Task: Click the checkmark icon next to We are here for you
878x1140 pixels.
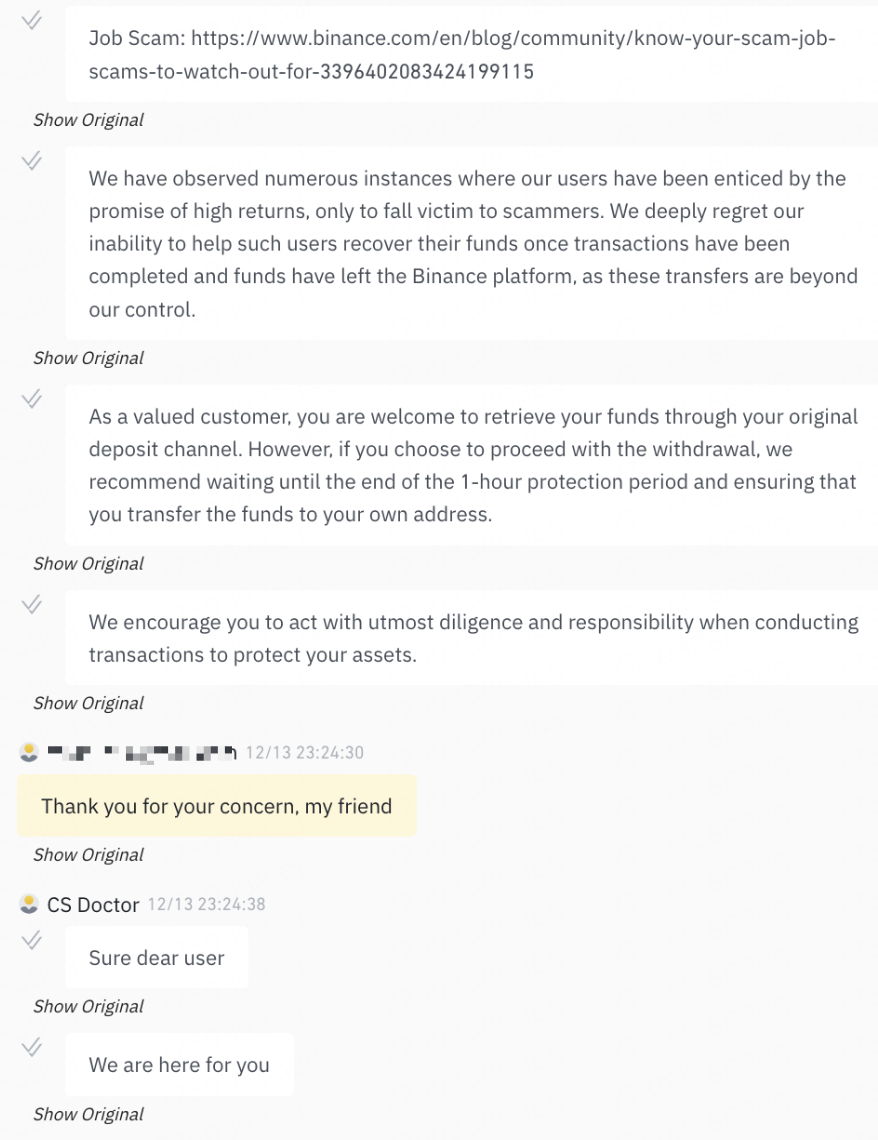Action: 32,1047
